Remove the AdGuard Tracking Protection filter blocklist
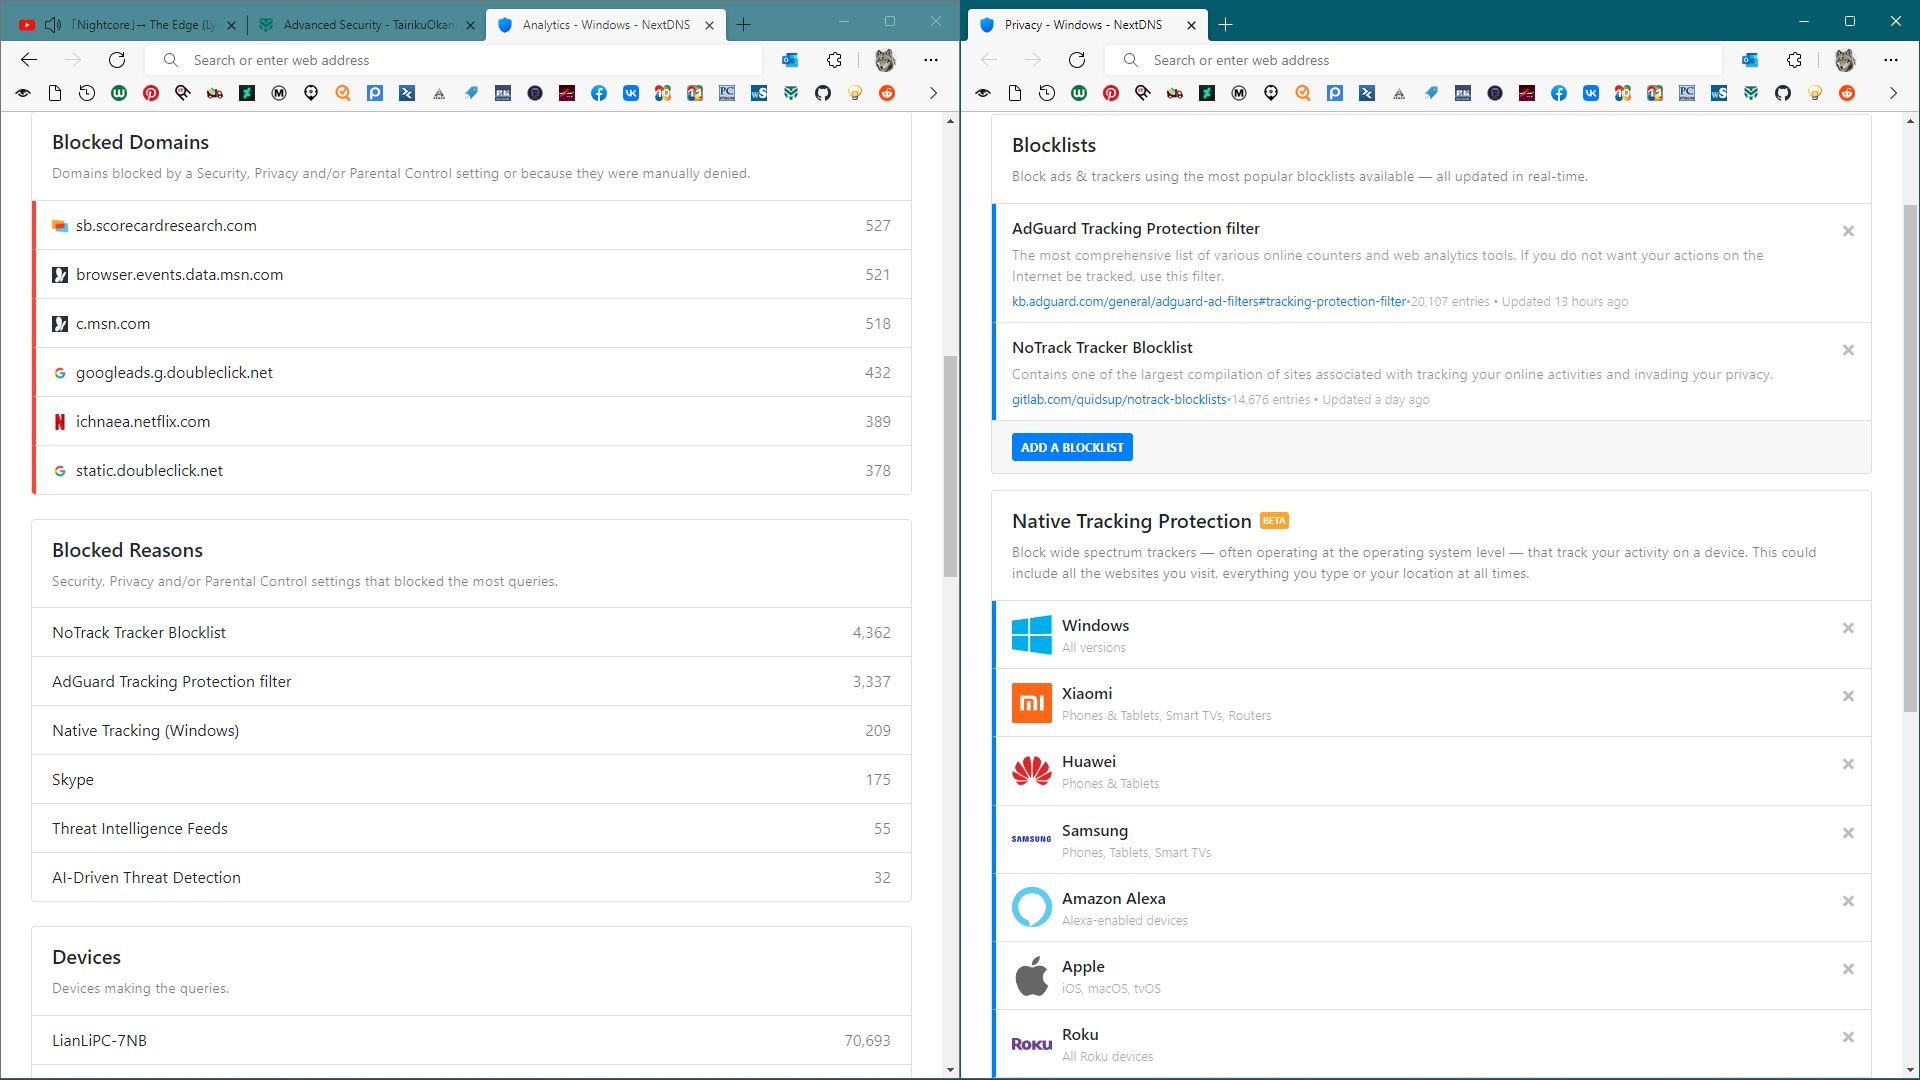Image resolution: width=1920 pixels, height=1080 pixels. click(1848, 231)
